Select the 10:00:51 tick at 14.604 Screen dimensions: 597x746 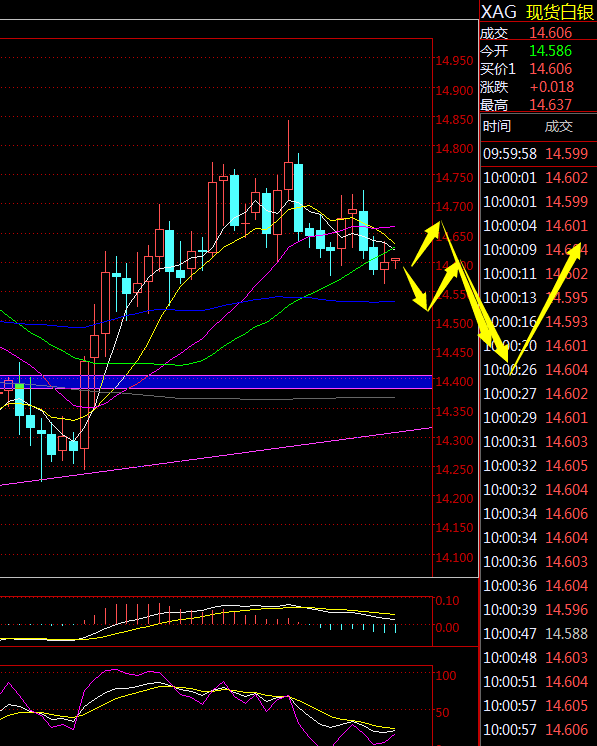[x=538, y=681]
